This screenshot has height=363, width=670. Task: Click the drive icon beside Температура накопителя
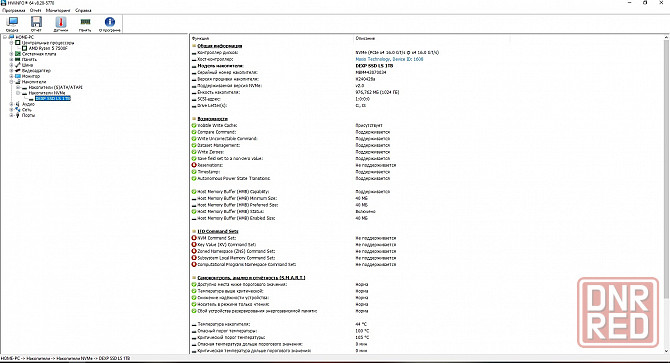[x=194, y=324]
